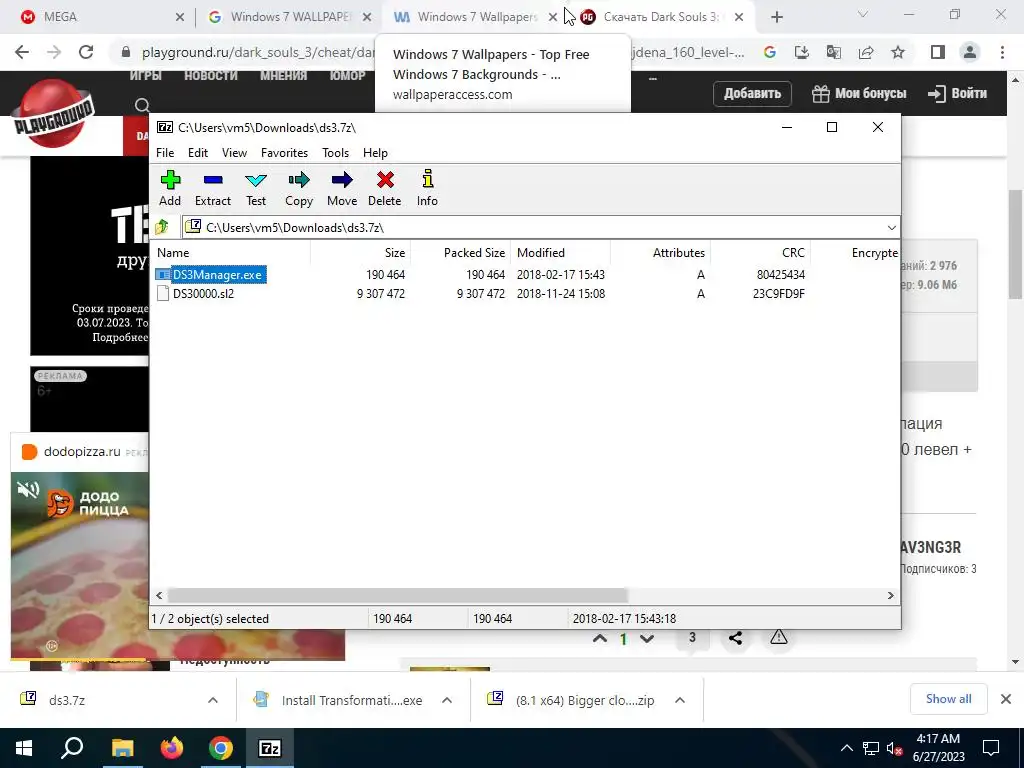This screenshot has height=768, width=1024.
Task: Reload the page in Chrome
Action: pyautogui.click(x=86, y=52)
